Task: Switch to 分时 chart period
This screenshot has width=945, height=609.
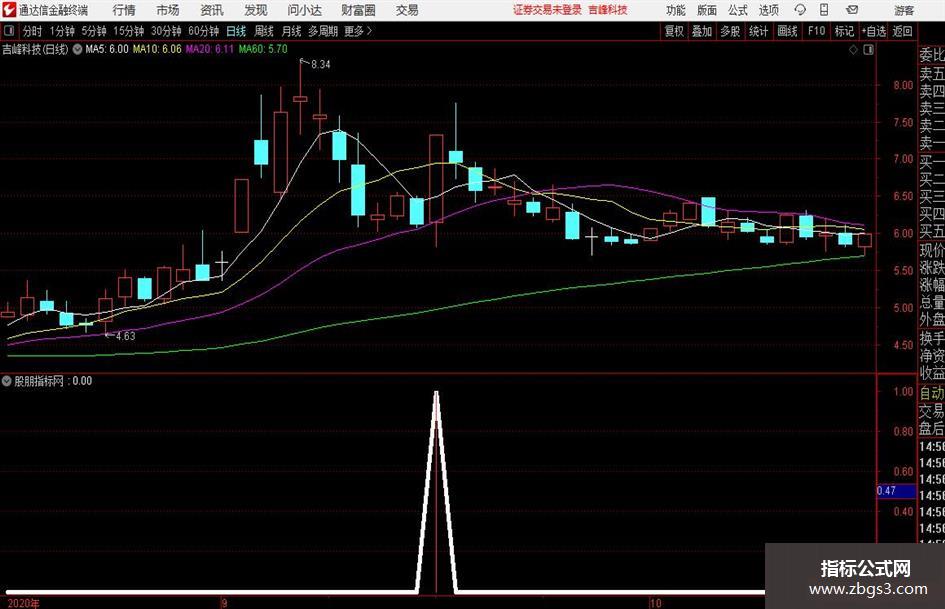Action: (33, 31)
